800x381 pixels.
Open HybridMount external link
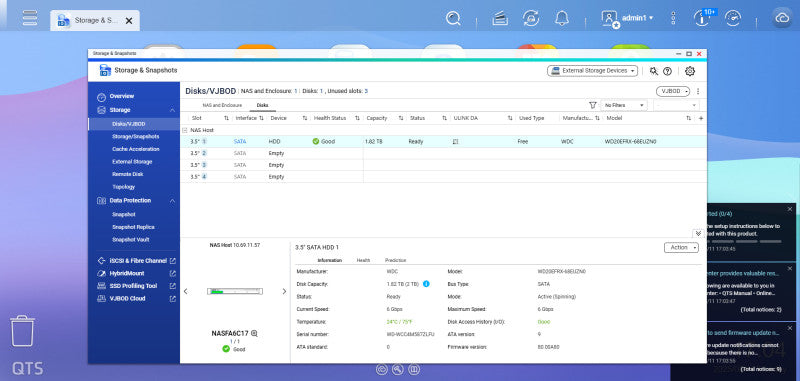click(172, 273)
